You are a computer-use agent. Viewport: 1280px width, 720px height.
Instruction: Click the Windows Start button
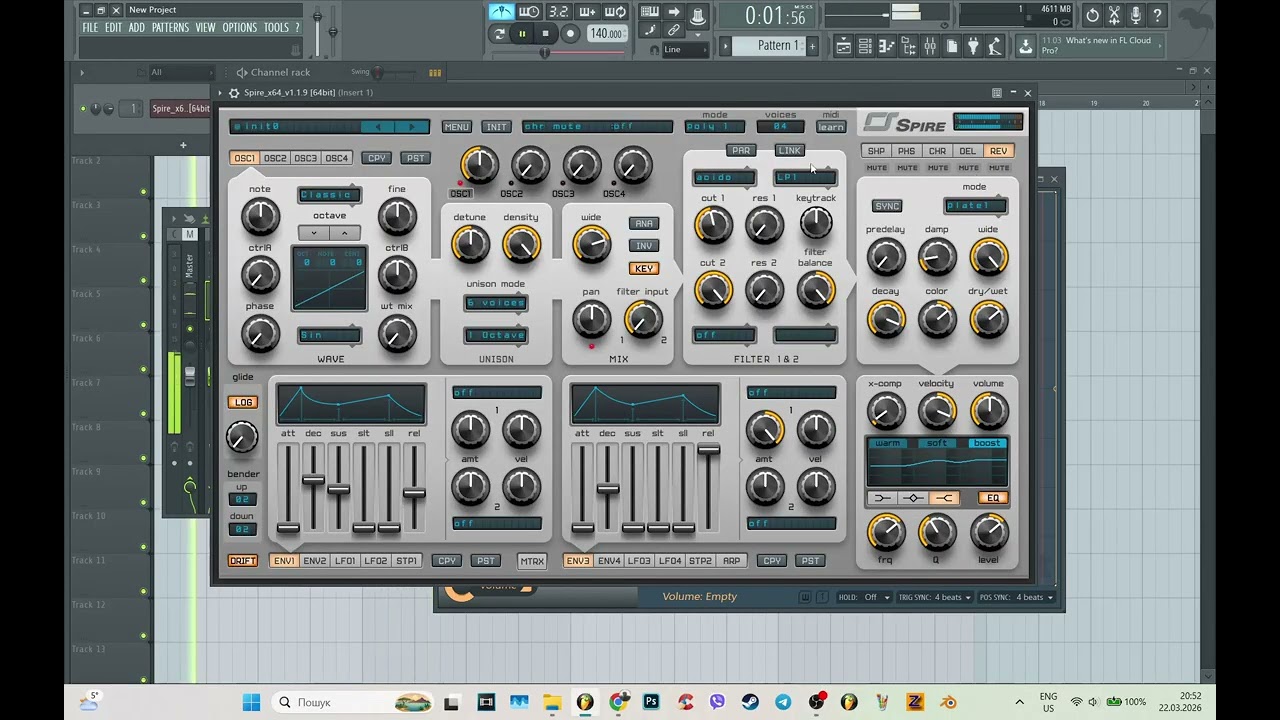[251, 702]
